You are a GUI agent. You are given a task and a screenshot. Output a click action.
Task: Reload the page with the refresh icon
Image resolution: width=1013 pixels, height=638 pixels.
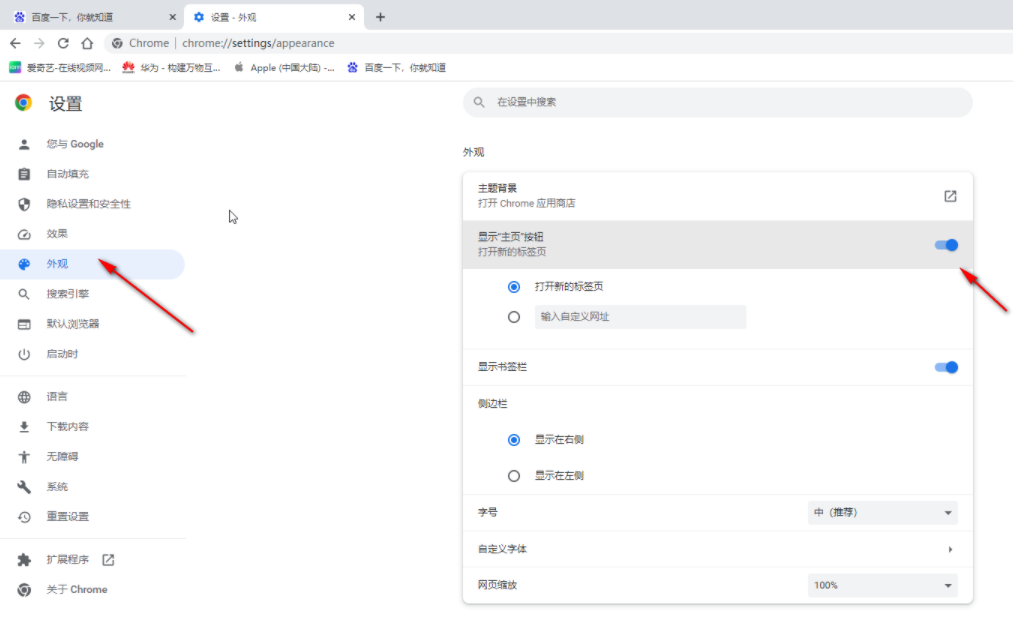point(63,43)
